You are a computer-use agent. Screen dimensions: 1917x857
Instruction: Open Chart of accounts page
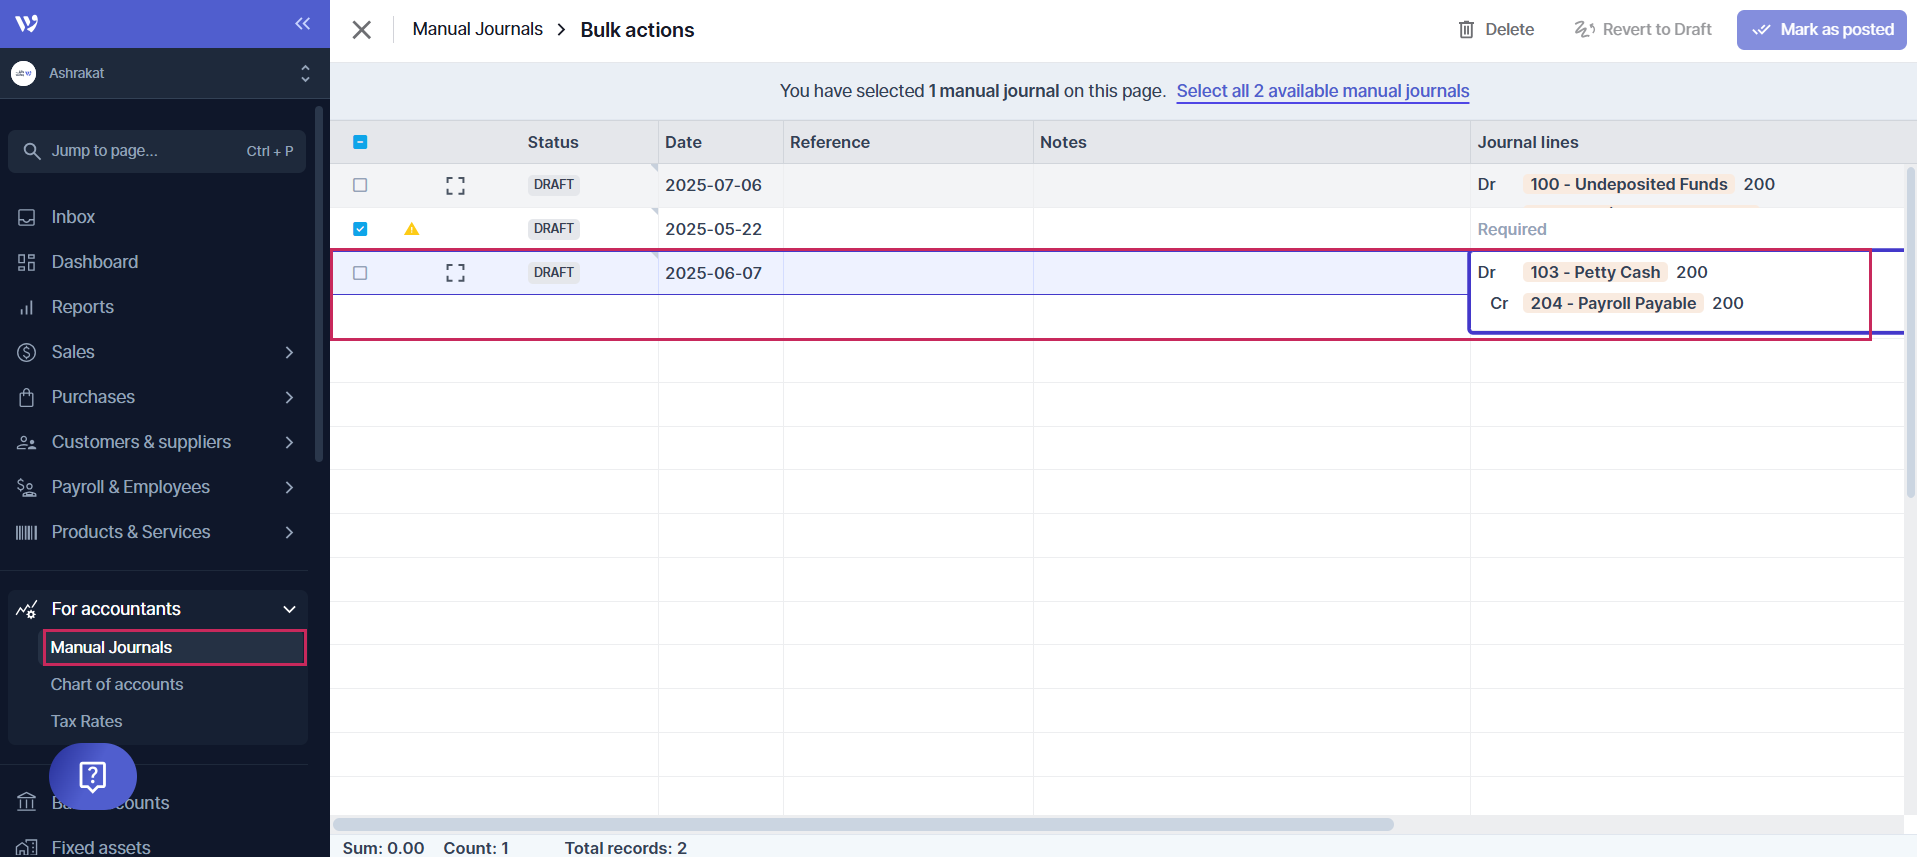coord(117,684)
